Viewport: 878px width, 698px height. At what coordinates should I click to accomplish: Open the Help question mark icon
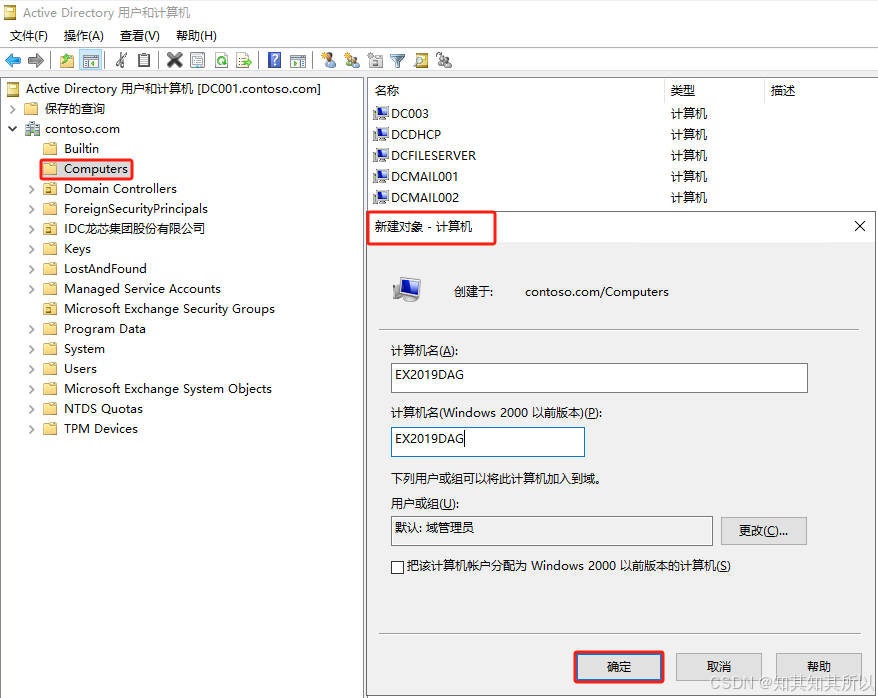(x=274, y=60)
